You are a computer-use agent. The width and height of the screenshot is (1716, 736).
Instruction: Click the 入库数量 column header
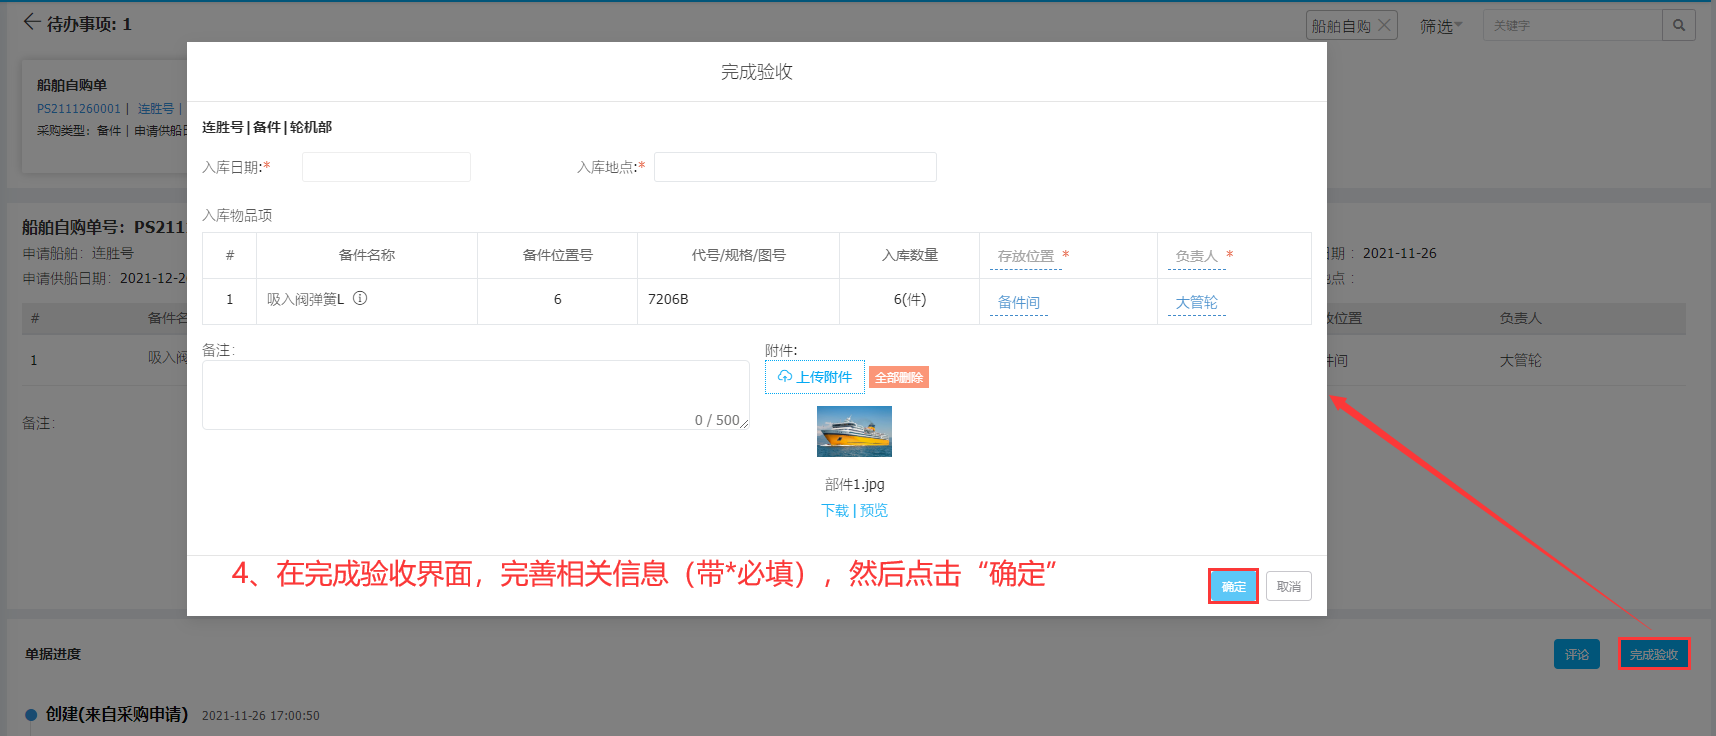coord(910,255)
